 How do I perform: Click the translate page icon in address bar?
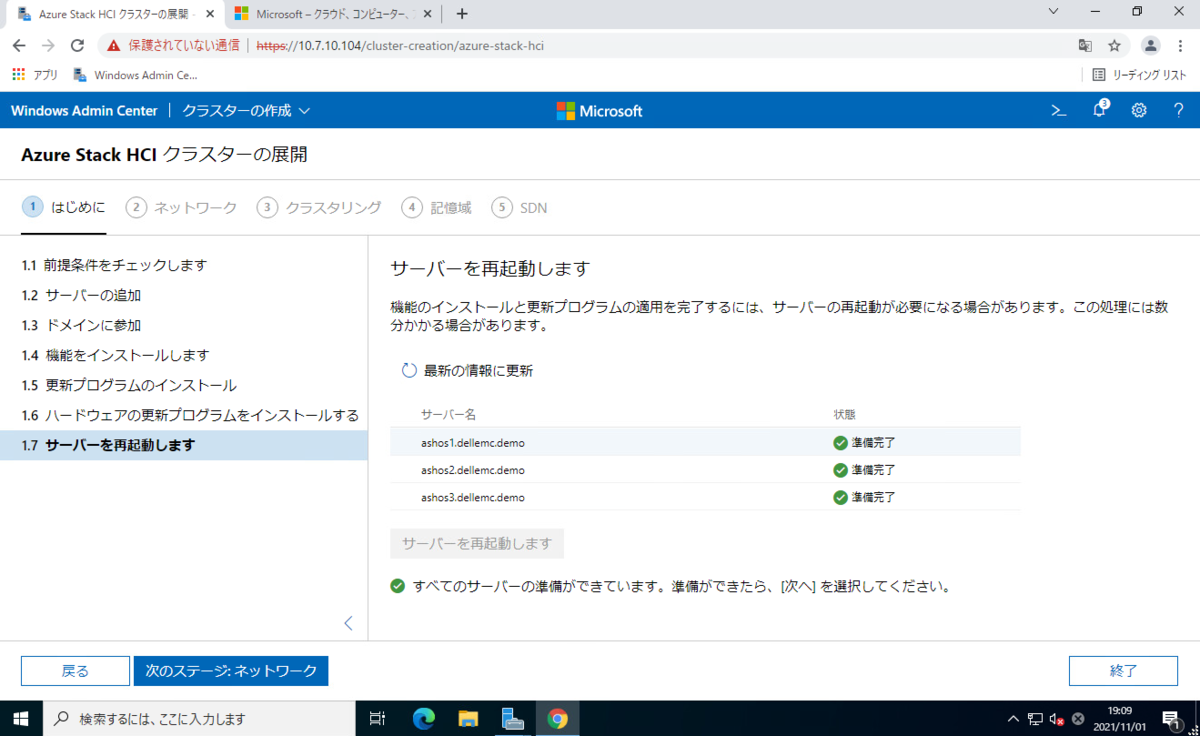(x=1085, y=46)
